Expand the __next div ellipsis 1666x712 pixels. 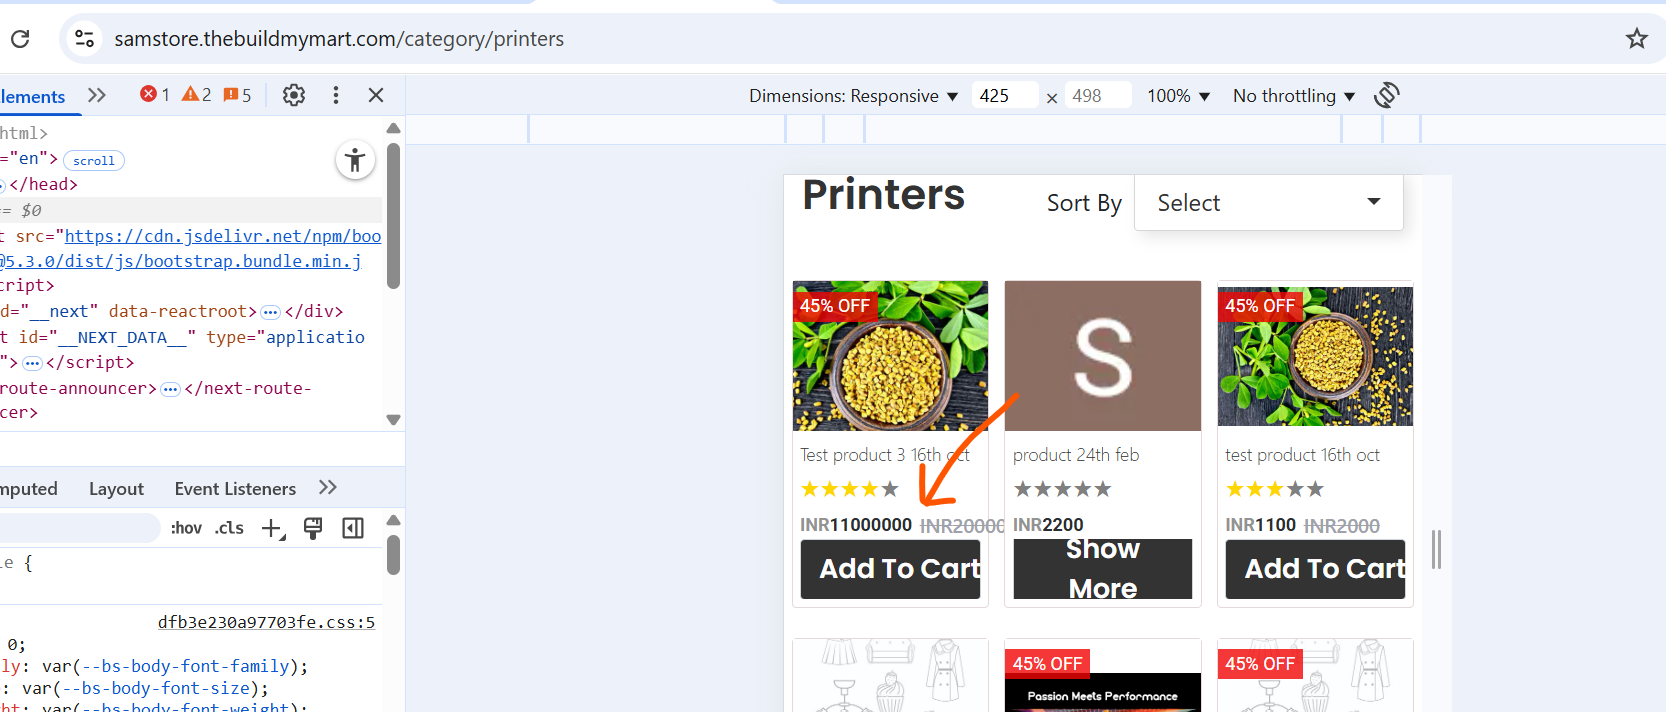tap(270, 312)
